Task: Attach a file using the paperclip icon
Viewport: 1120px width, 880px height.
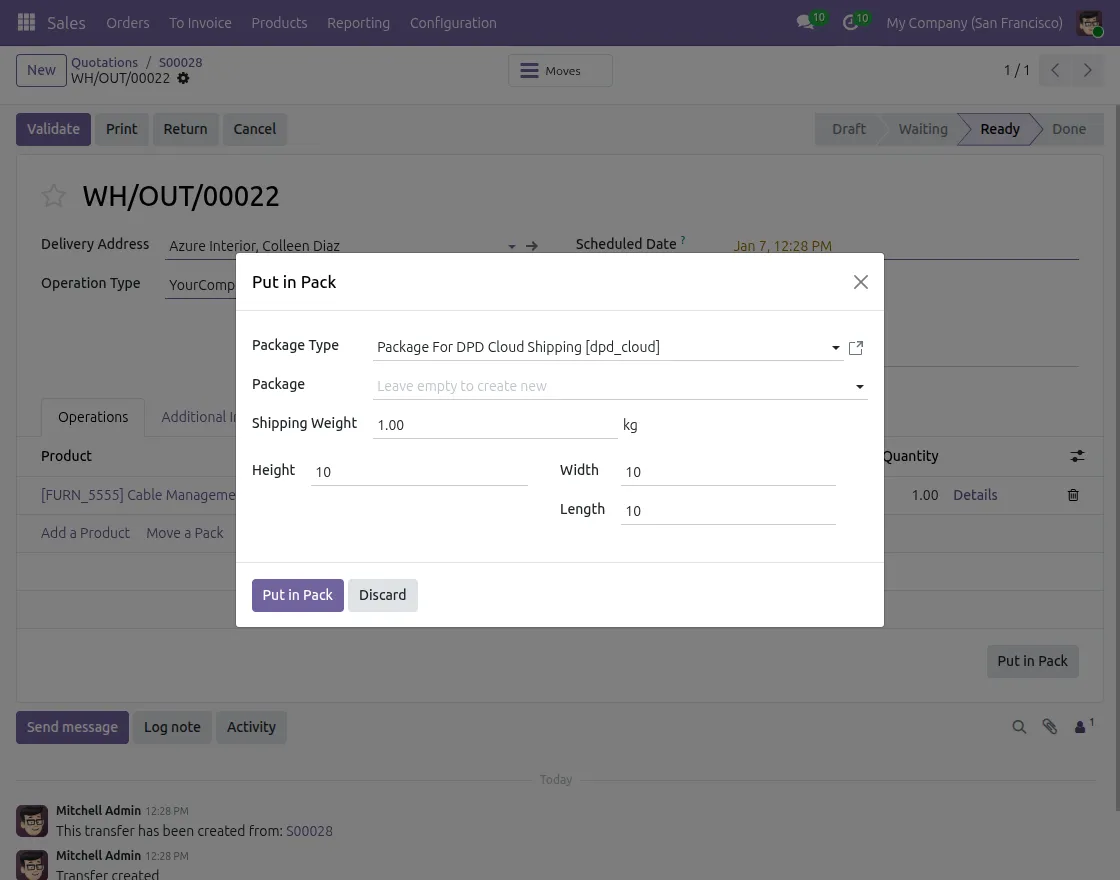Action: point(1050,727)
